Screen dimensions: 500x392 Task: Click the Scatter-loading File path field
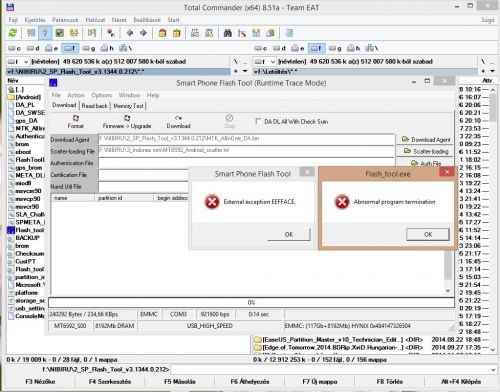tap(246, 151)
